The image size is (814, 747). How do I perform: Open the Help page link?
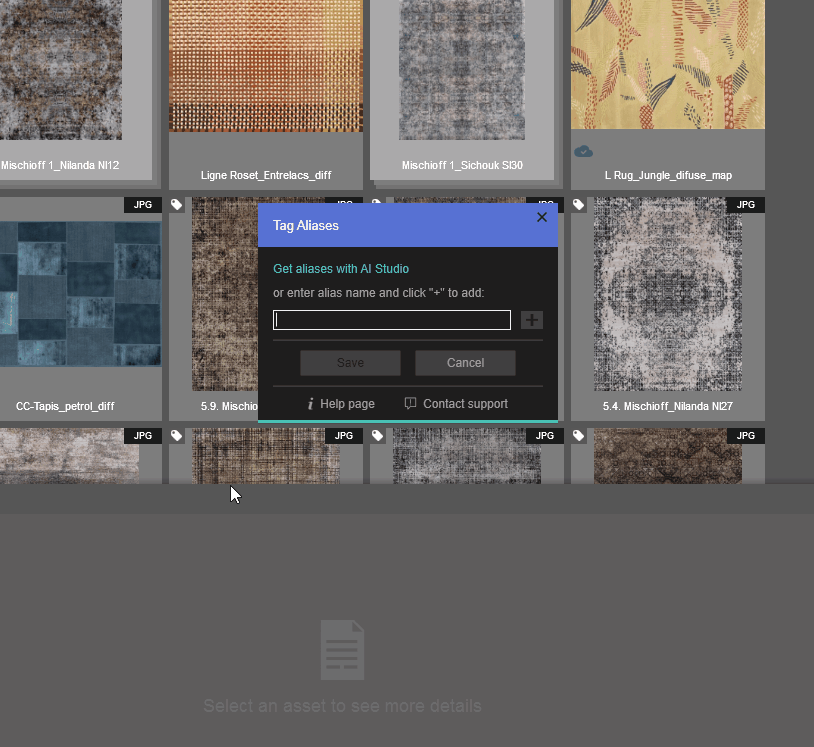[347, 404]
